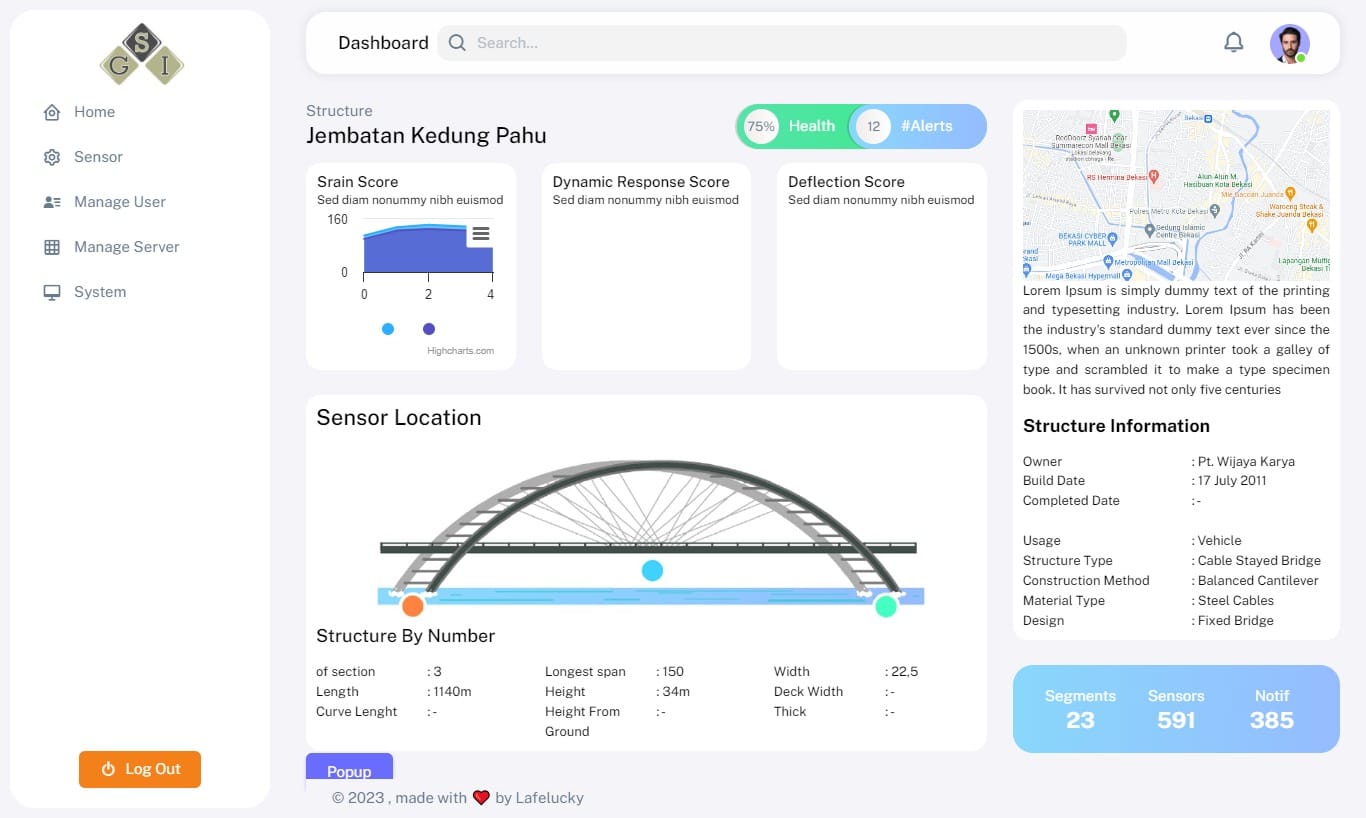The height and width of the screenshot is (818, 1366).
Task: Open the Highcharts.com credit link
Action: (460, 351)
